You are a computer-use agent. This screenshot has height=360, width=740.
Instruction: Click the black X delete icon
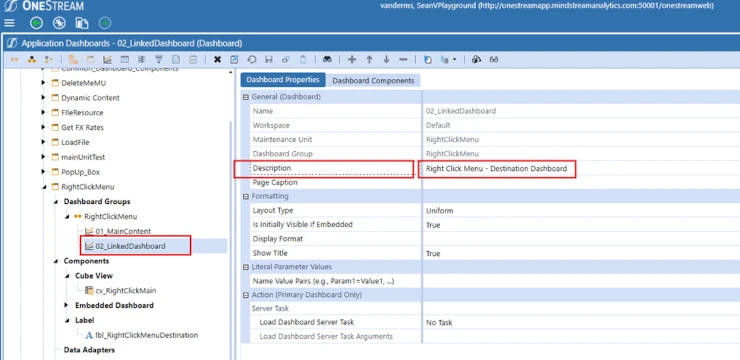coord(217,59)
